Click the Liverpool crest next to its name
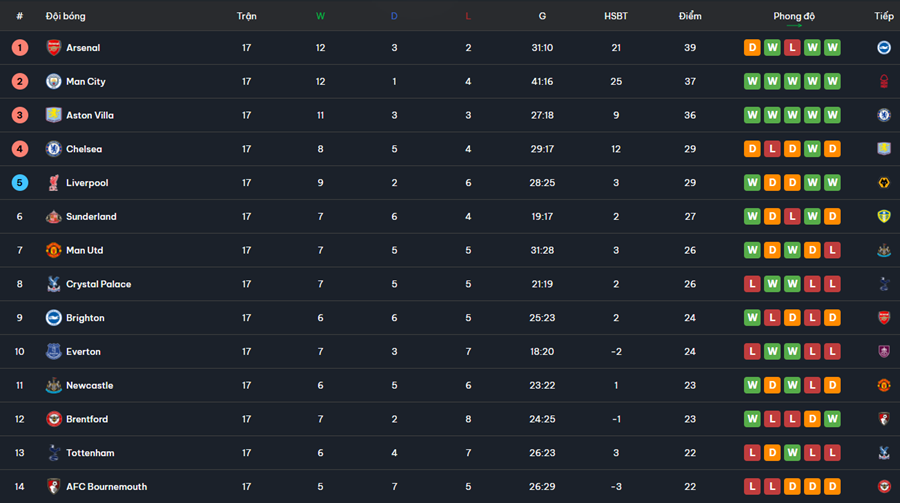Viewport: 900px width, 503px height. [x=53, y=183]
